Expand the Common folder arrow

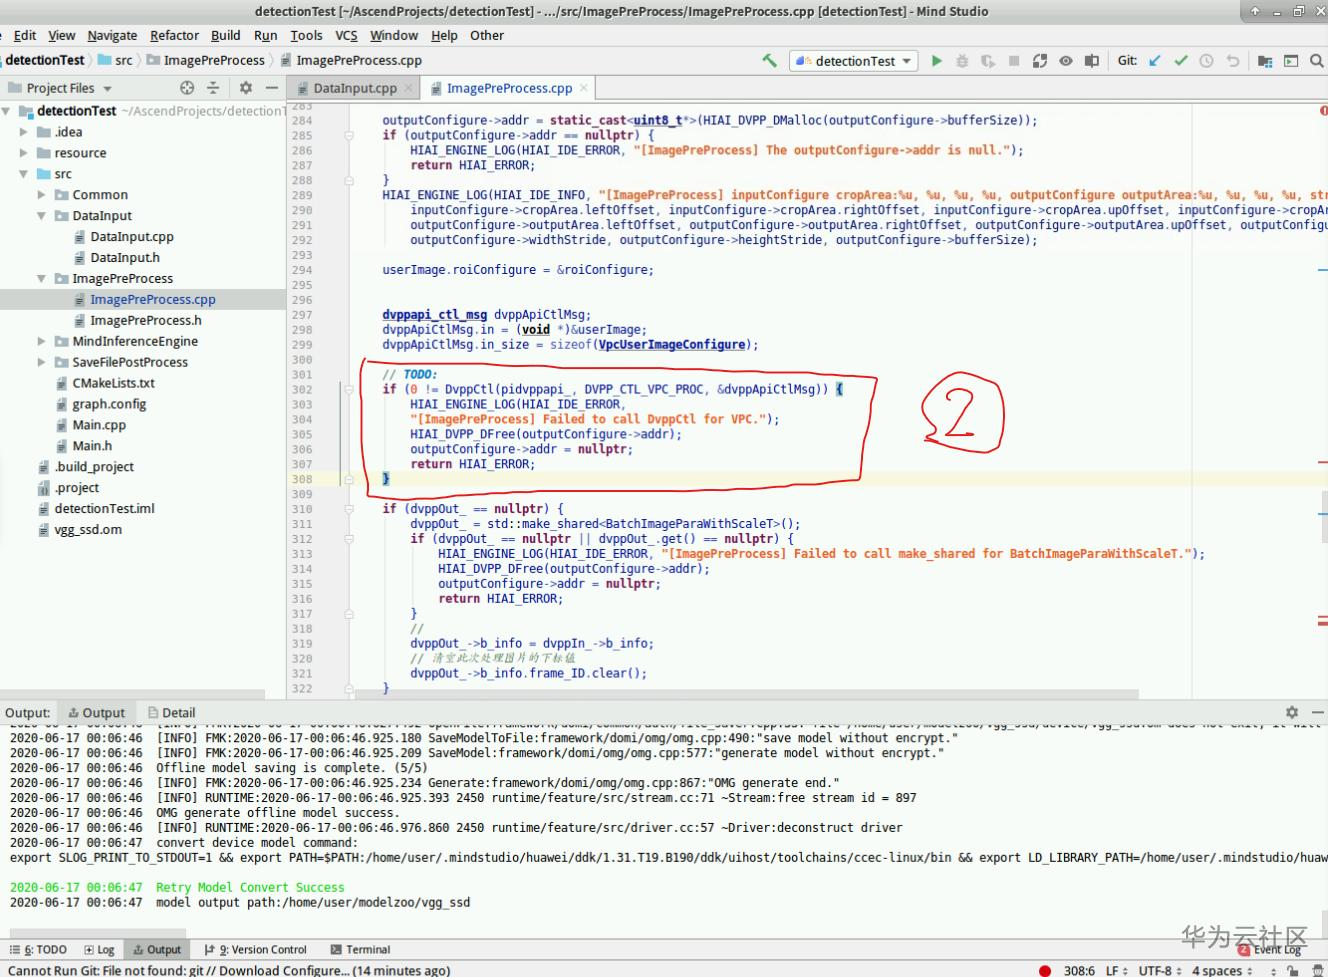[42, 195]
